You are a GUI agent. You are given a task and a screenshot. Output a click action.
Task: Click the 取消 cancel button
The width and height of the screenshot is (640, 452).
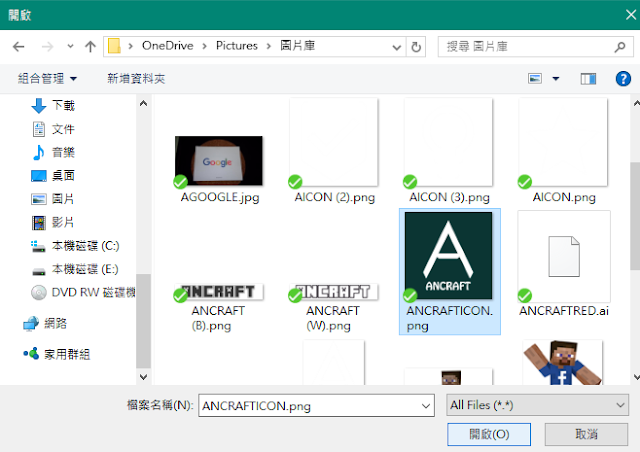(586, 434)
